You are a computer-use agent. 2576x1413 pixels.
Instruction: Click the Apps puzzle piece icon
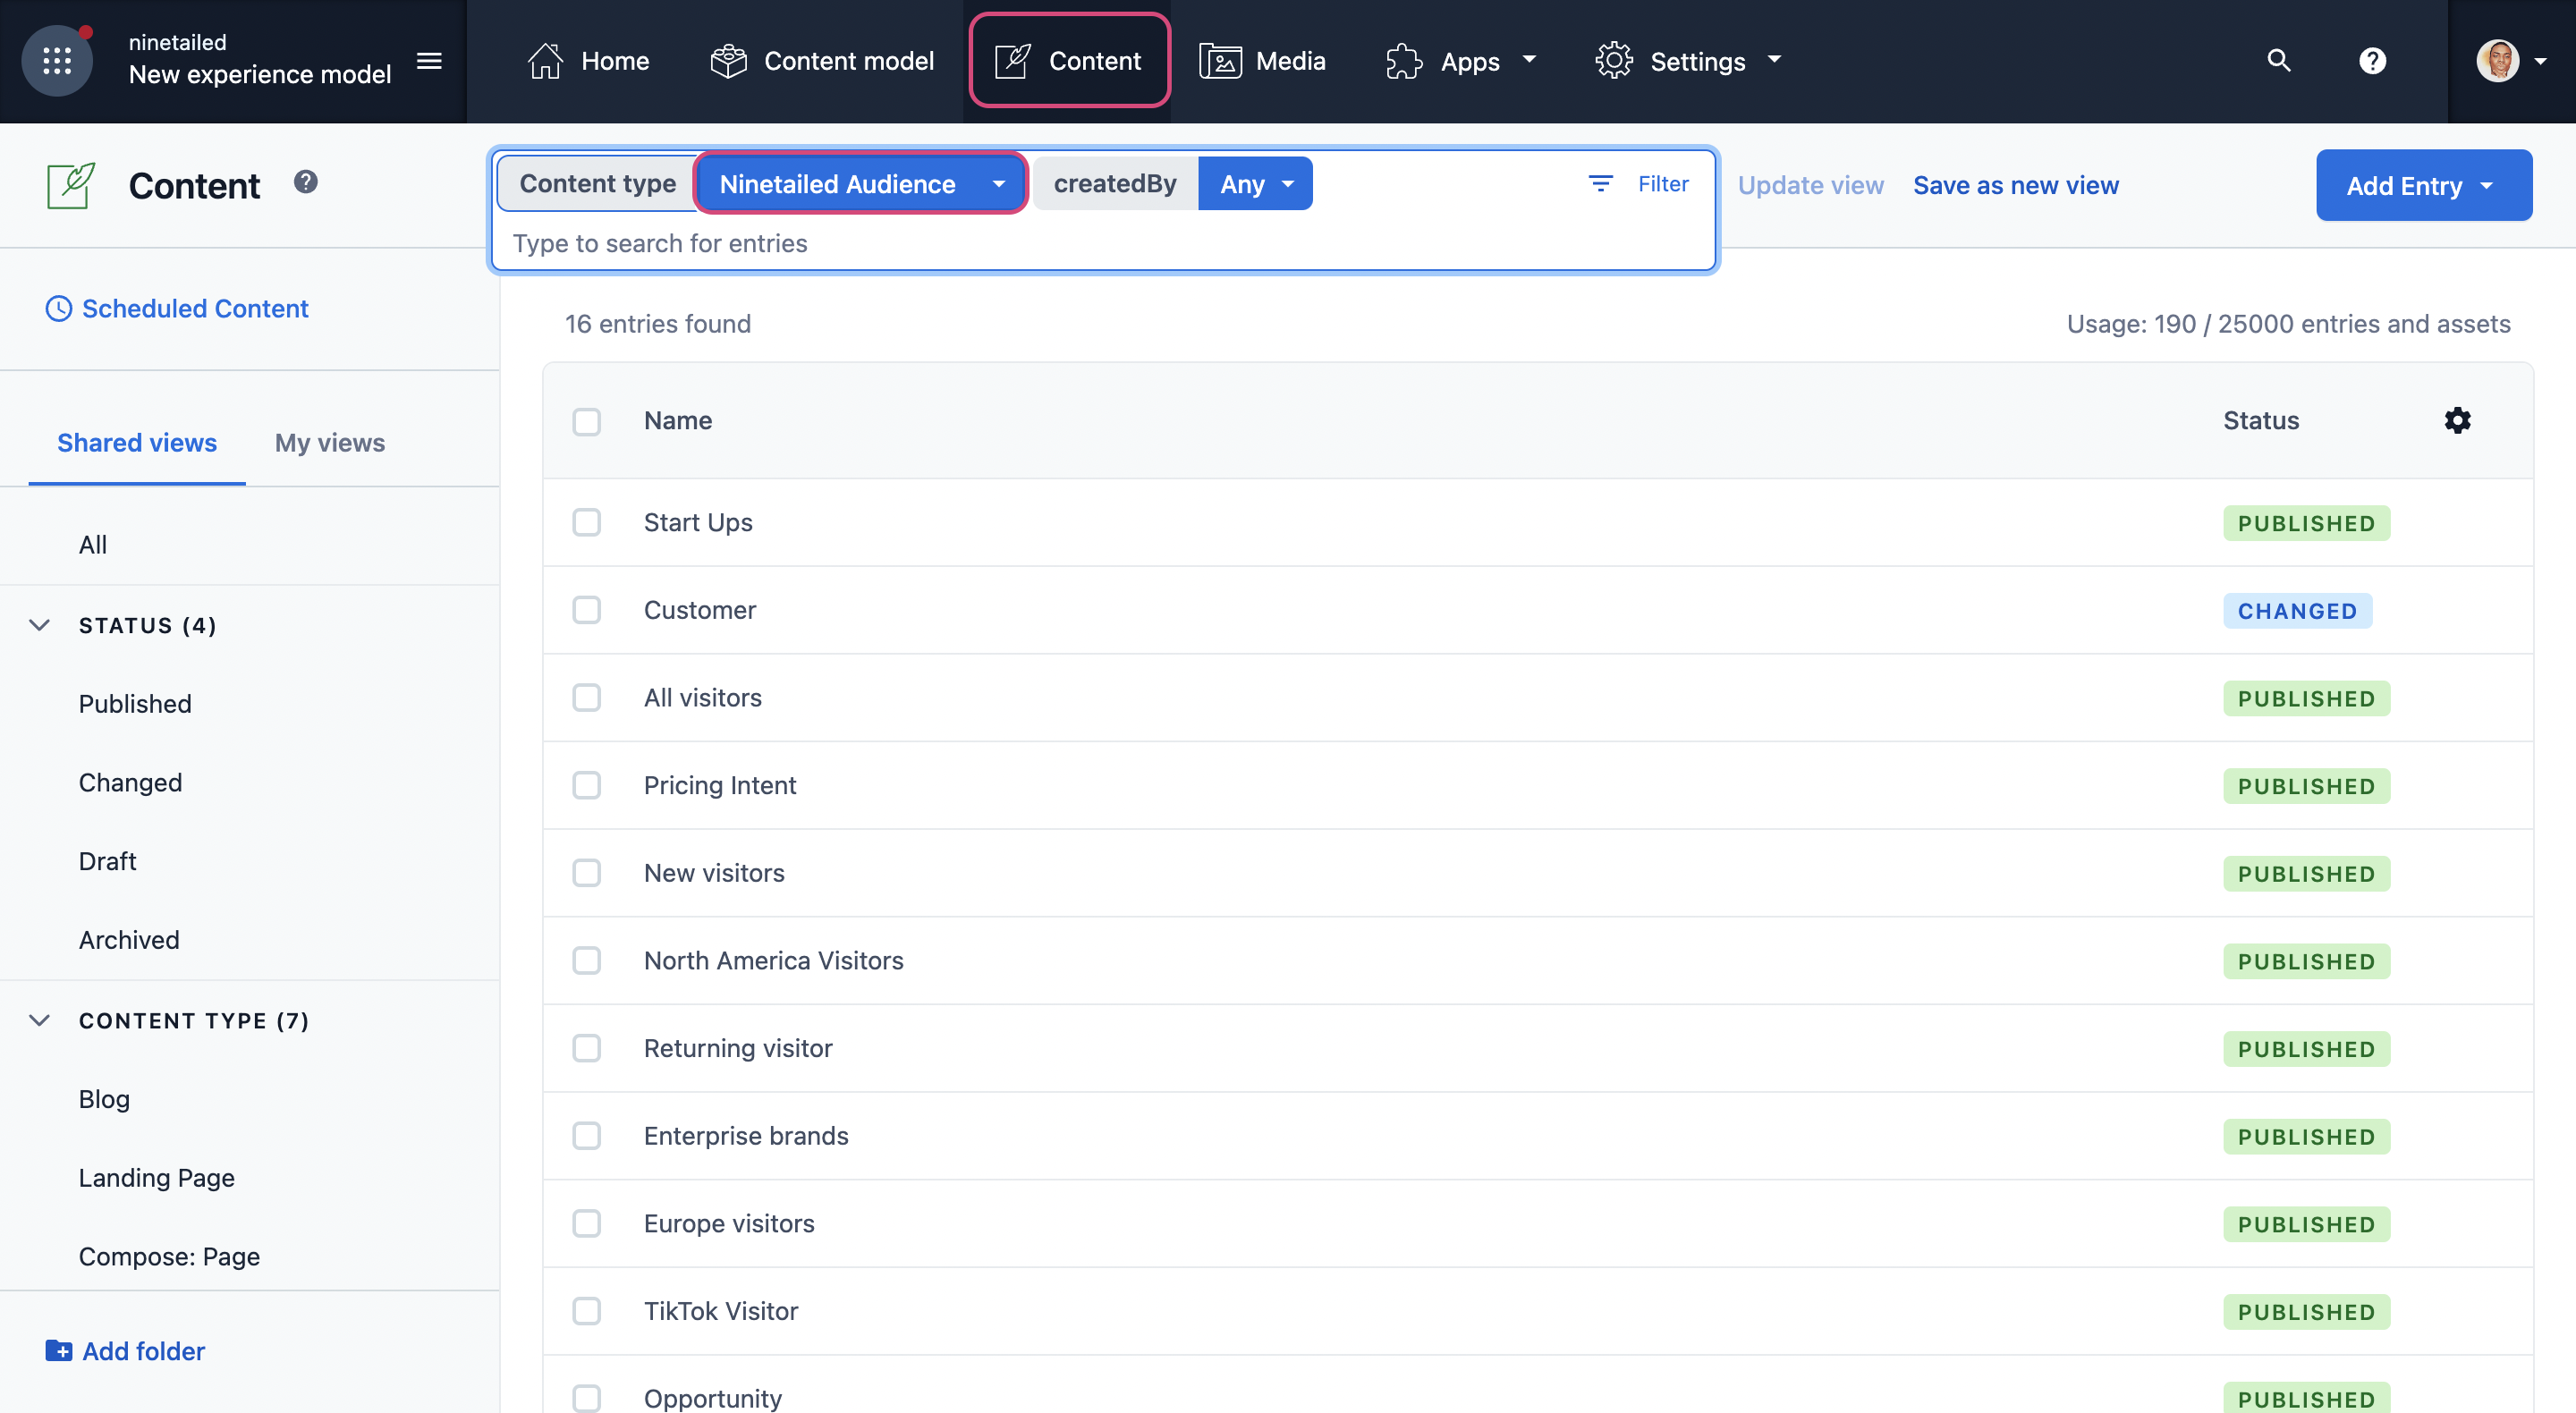[x=1404, y=61]
